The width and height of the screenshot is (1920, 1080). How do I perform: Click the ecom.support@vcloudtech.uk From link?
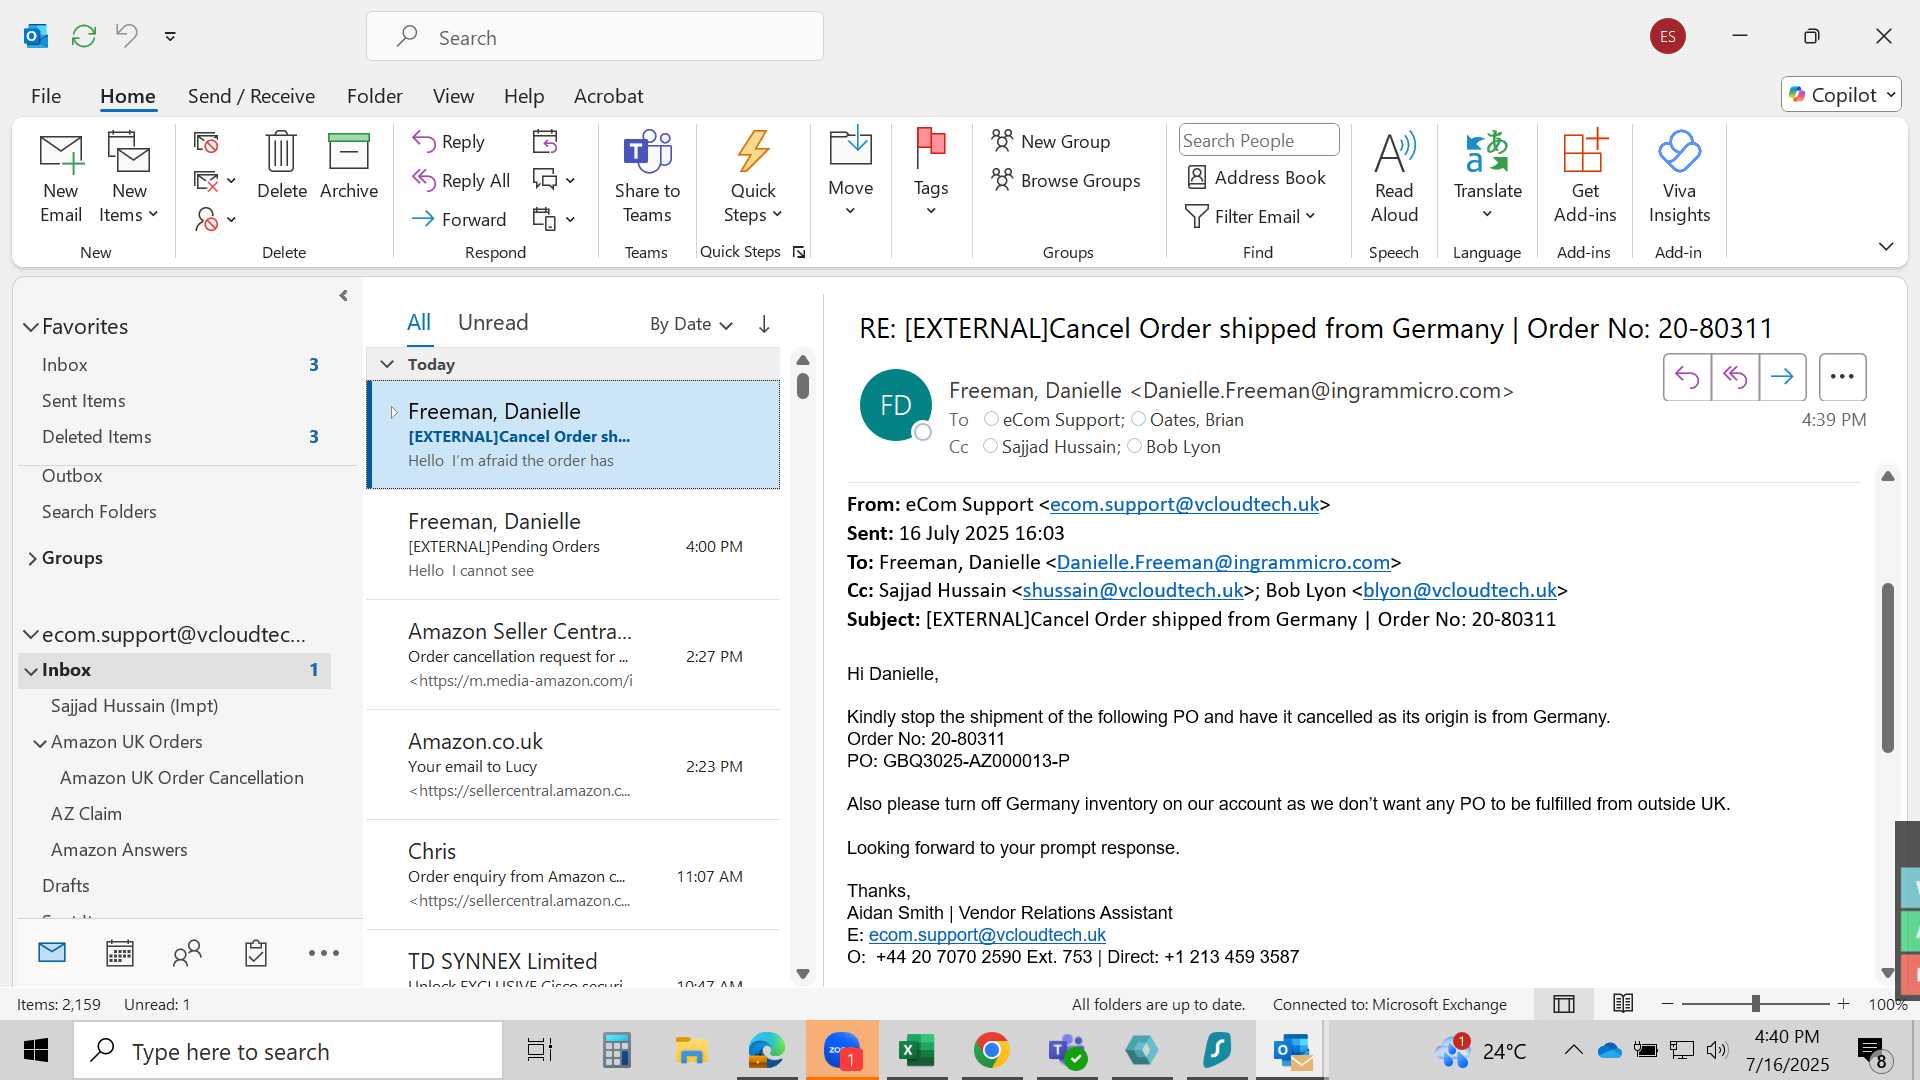click(x=1184, y=504)
